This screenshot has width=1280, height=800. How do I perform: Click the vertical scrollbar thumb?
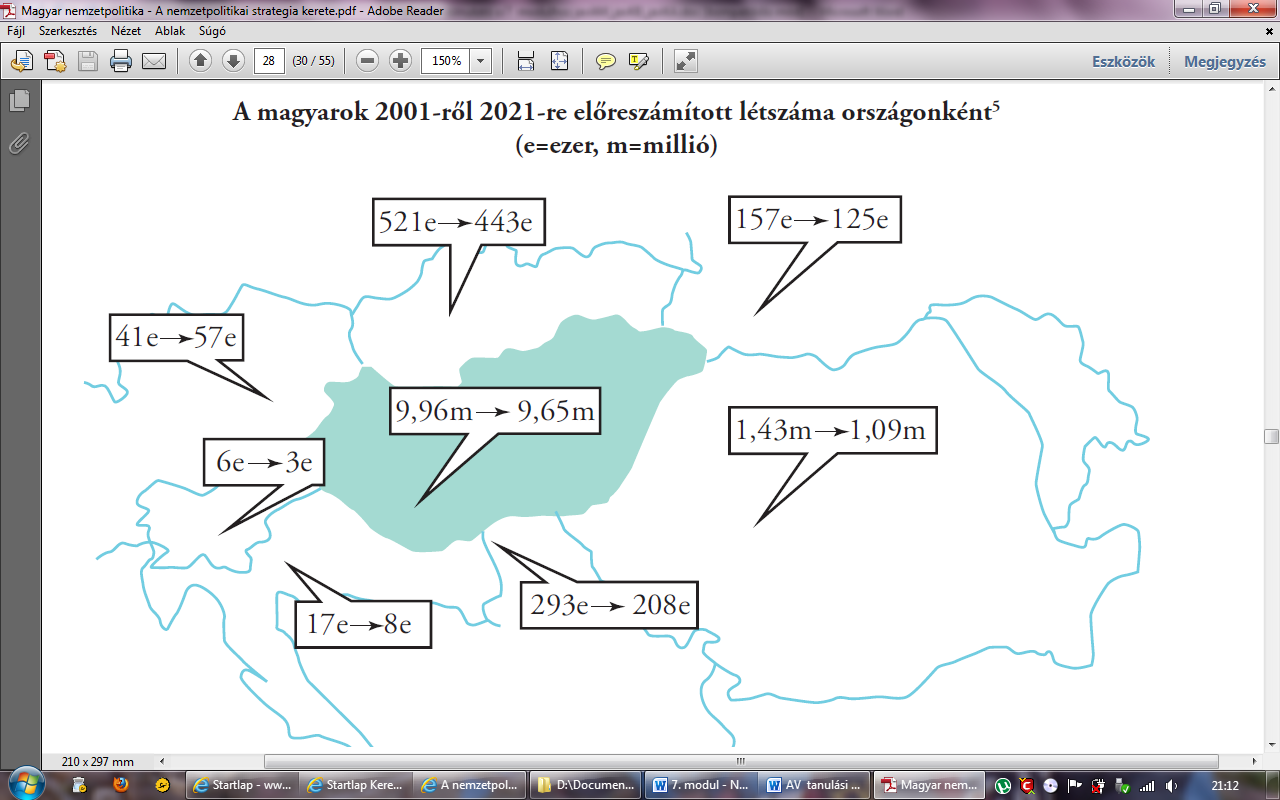point(1271,436)
